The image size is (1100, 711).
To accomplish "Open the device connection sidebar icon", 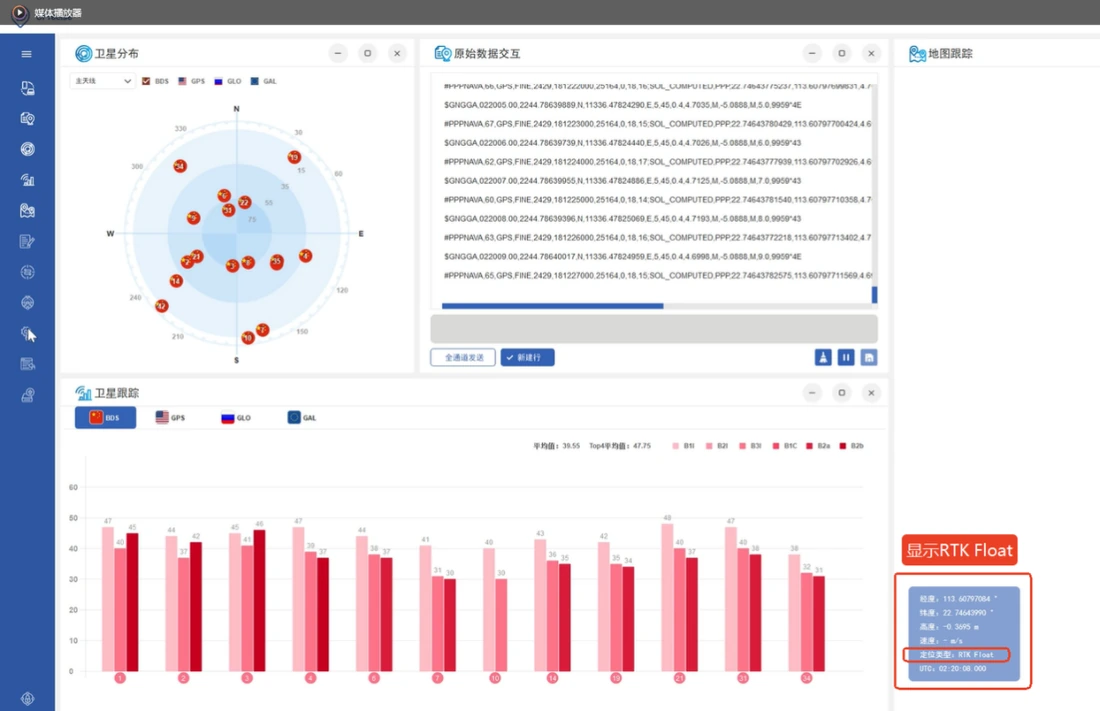I will (27, 88).
